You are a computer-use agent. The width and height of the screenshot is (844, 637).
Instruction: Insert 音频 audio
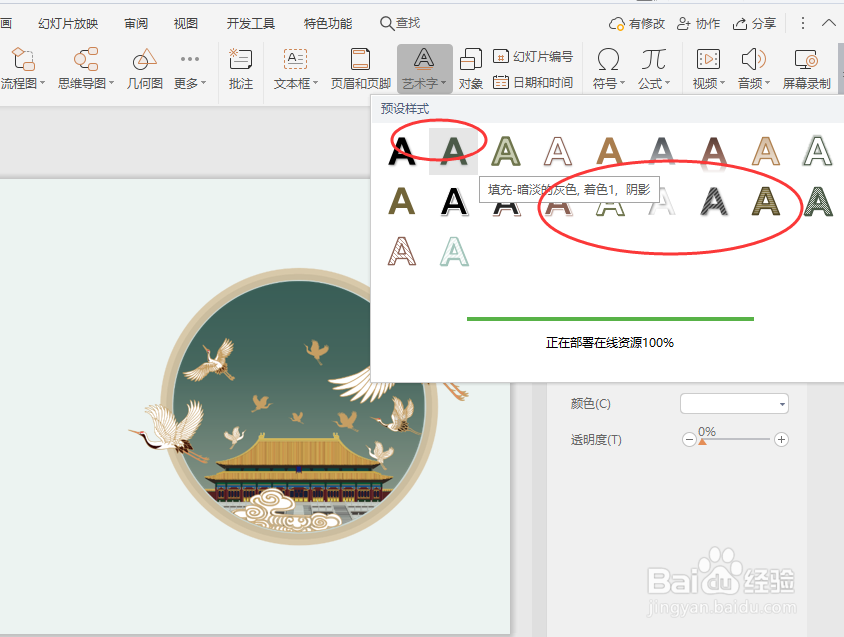[754, 68]
